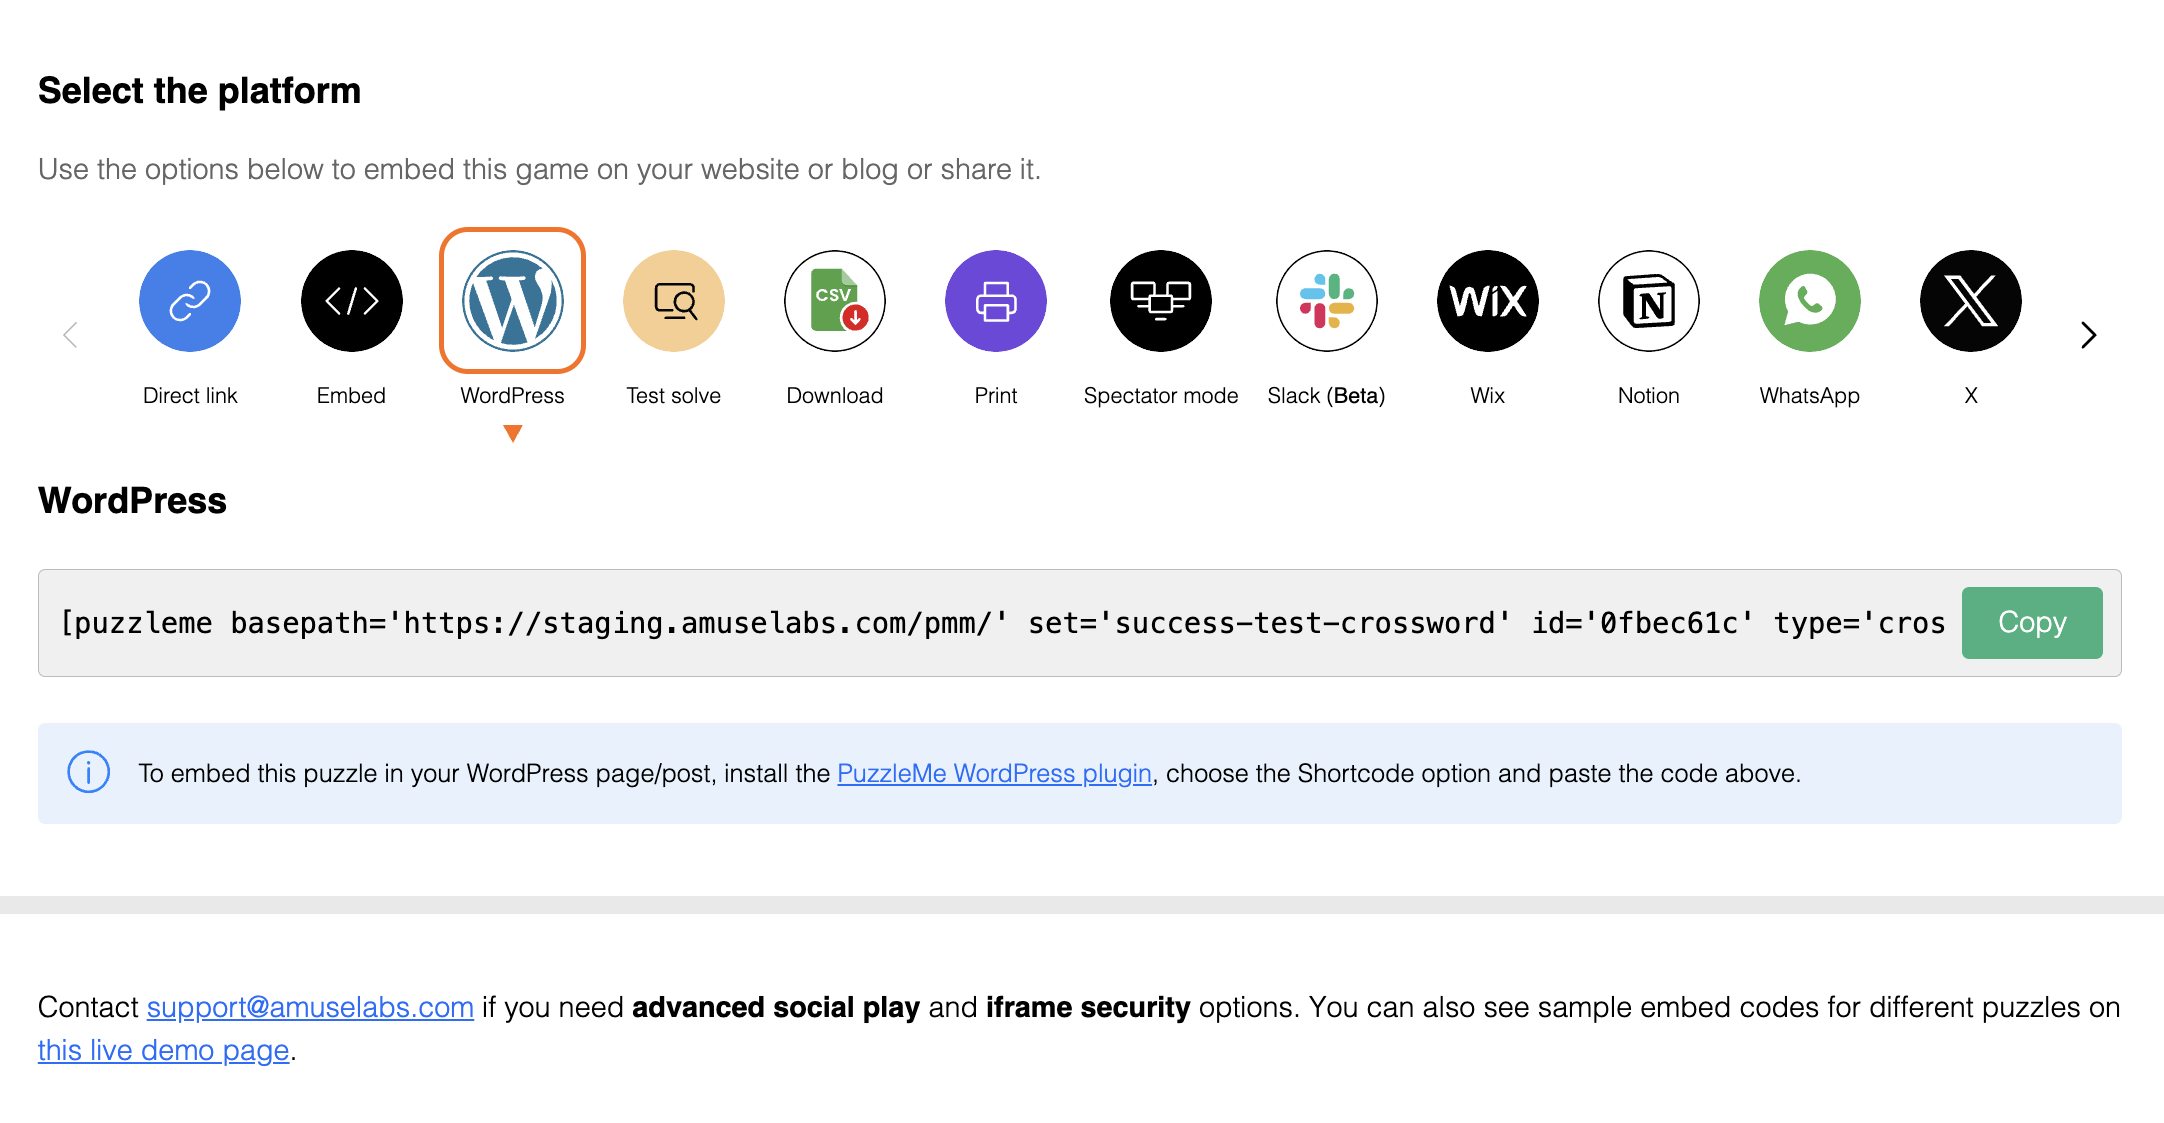Click the 'WhatsApp' label text
The width and height of the screenshot is (2164, 1123).
pos(1810,396)
